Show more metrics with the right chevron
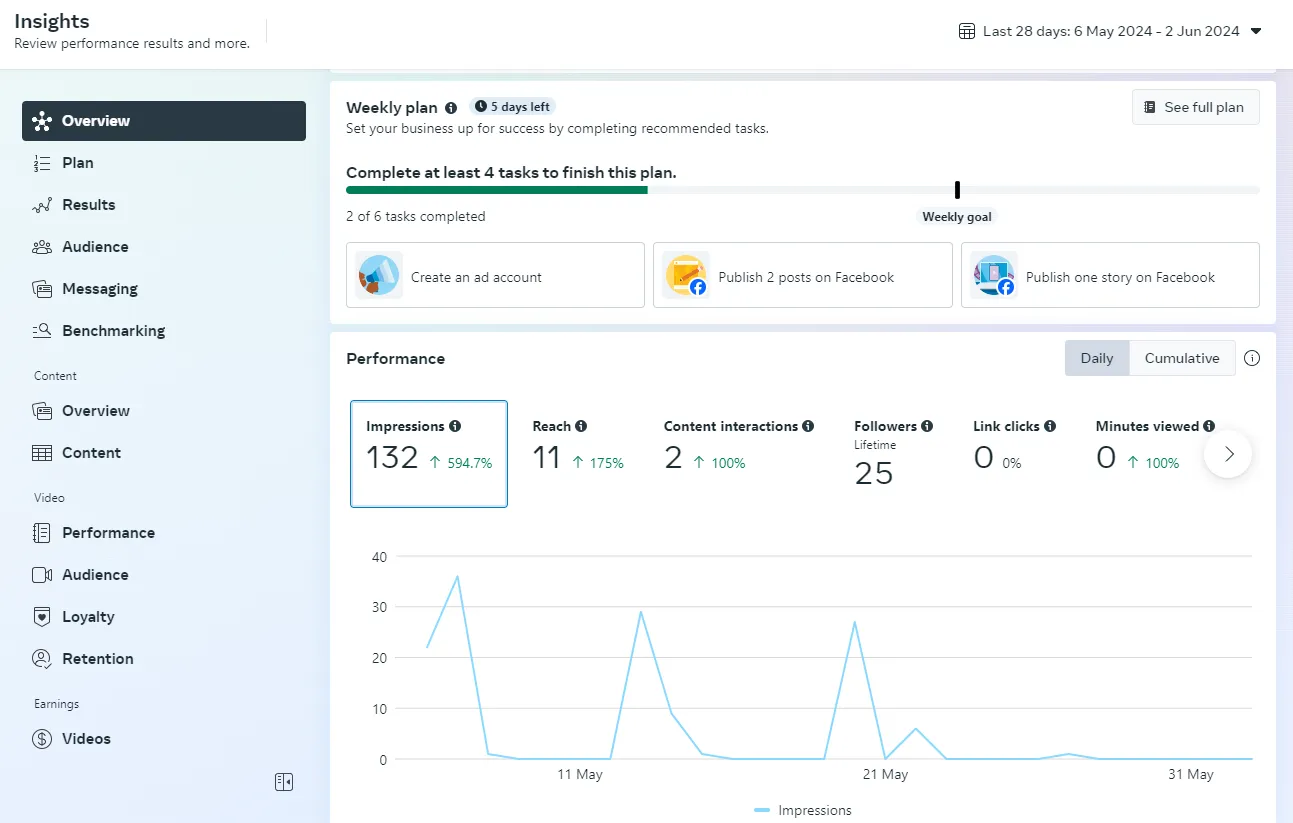The width and height of the screenshot is (1293, 823). click(x=1229, y=454)
